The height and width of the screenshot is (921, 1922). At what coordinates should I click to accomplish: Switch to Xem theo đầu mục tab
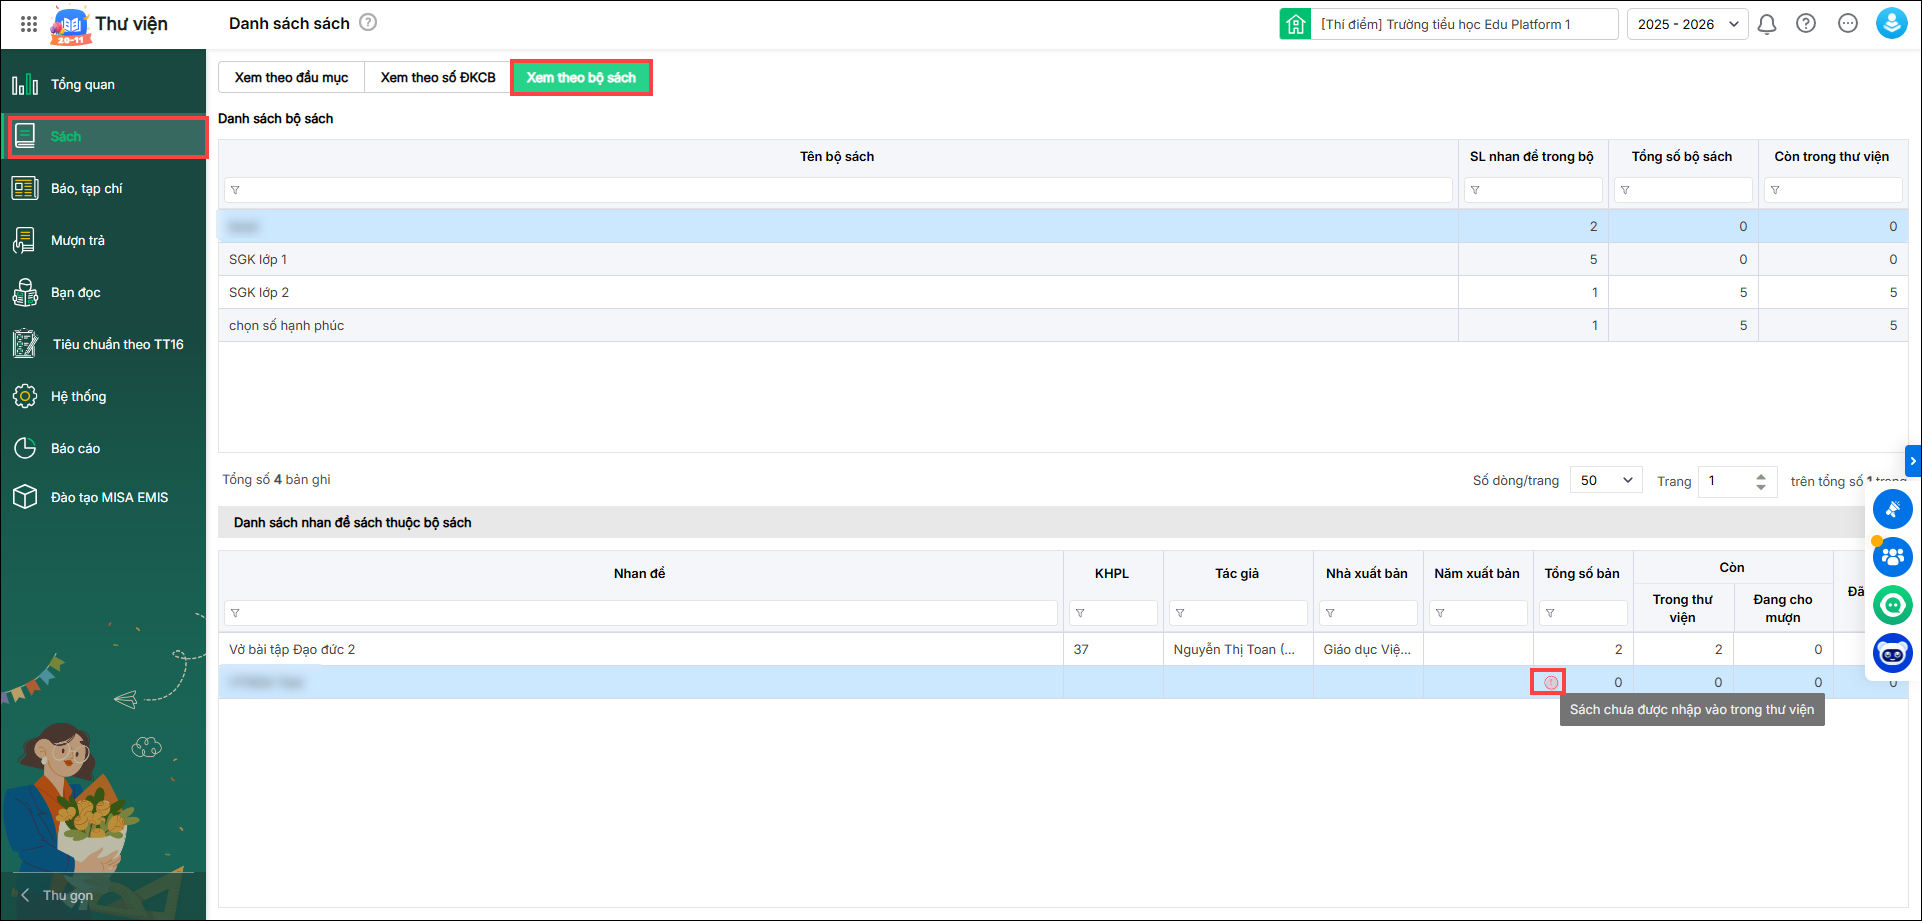pyautogui.click(x=291, y=78)
